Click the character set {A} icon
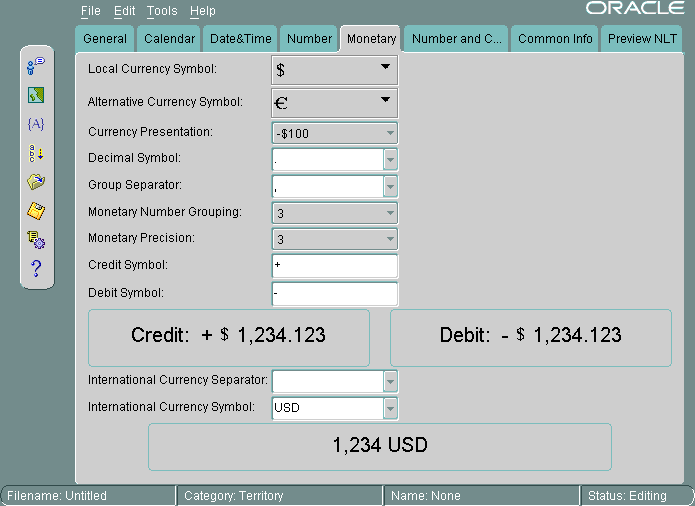 [x=36, y=124]
